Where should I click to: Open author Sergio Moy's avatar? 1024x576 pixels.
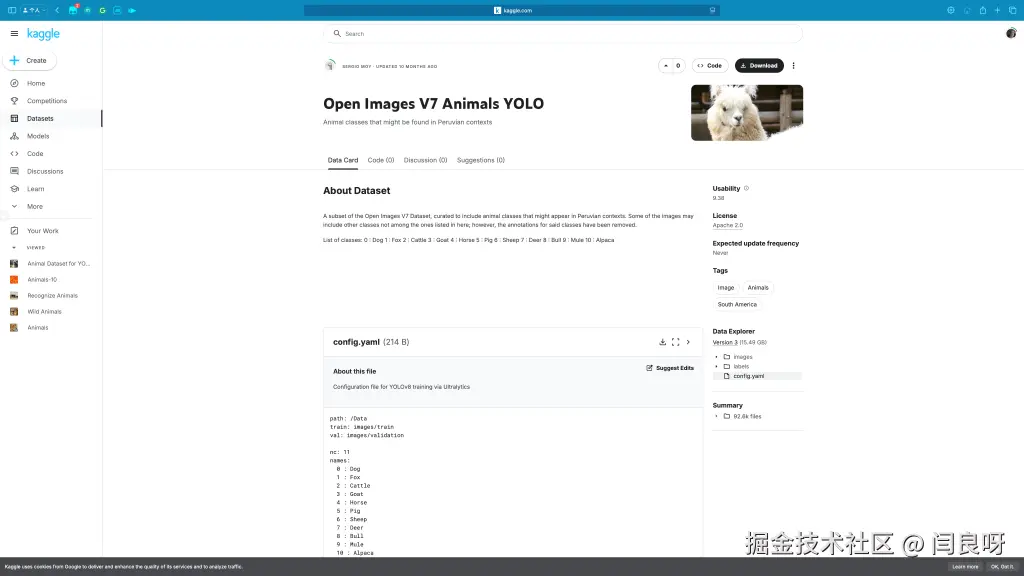330,65
